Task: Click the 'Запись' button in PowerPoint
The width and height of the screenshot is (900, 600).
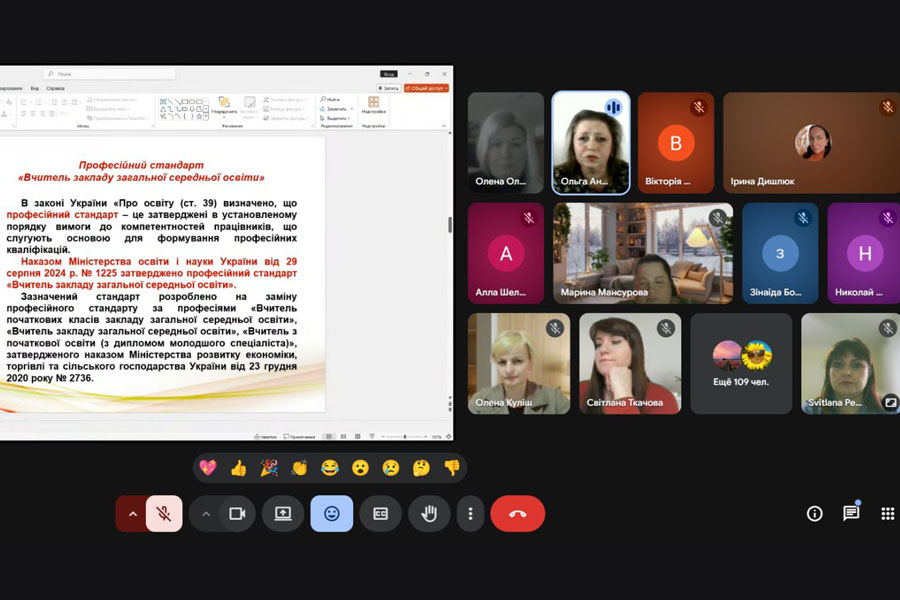Action: coord(389,88)
